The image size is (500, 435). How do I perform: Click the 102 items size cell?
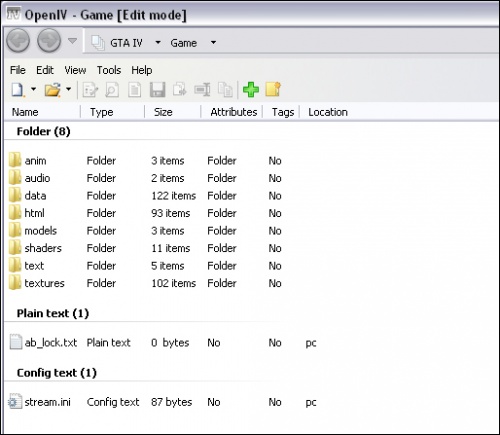pyautogui.click(x=174, y=283)
